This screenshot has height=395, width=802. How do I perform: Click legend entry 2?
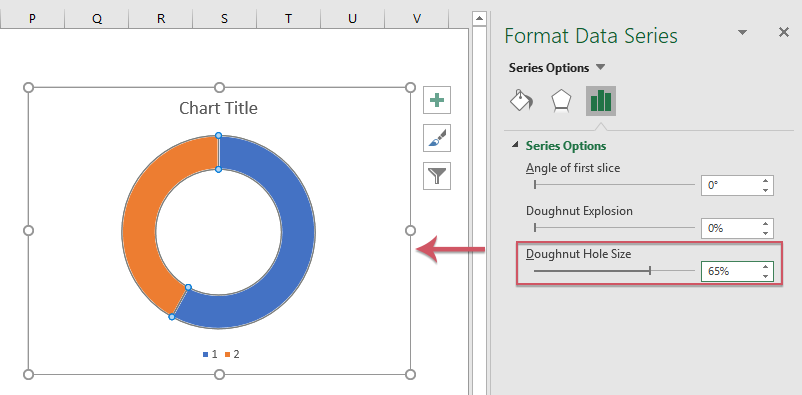pyautogui.click(x=232, y=354)
